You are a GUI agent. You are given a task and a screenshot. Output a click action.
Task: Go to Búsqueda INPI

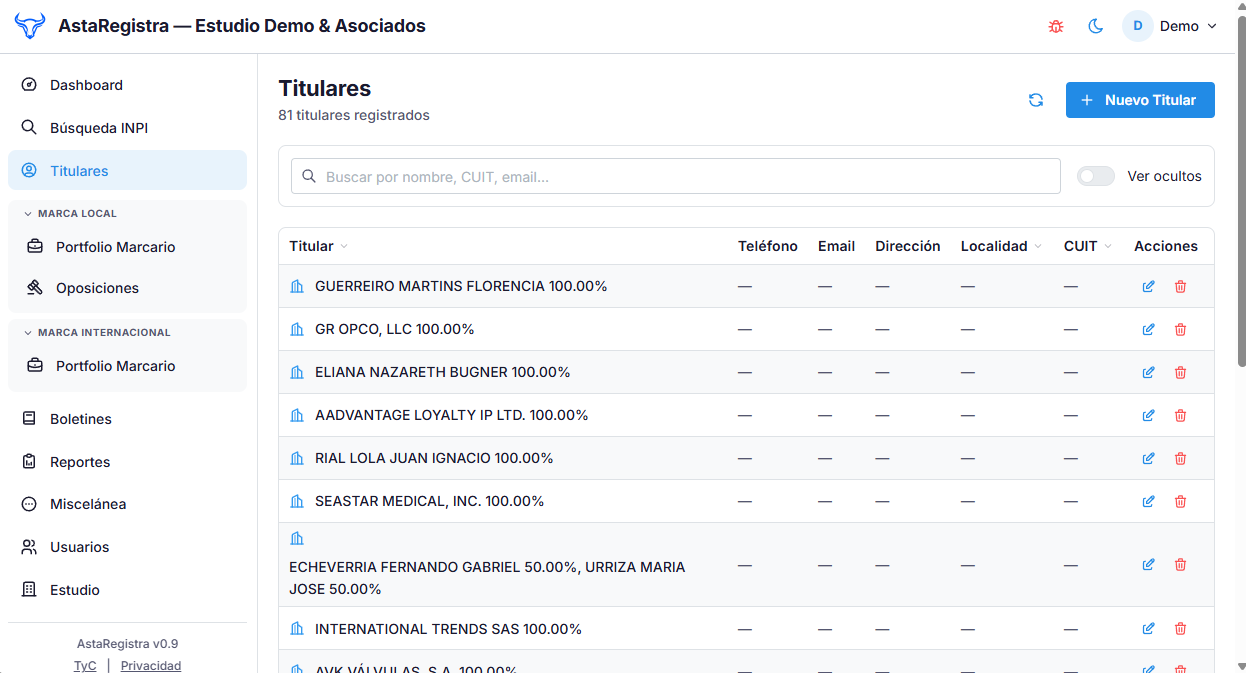coord(127,128)
